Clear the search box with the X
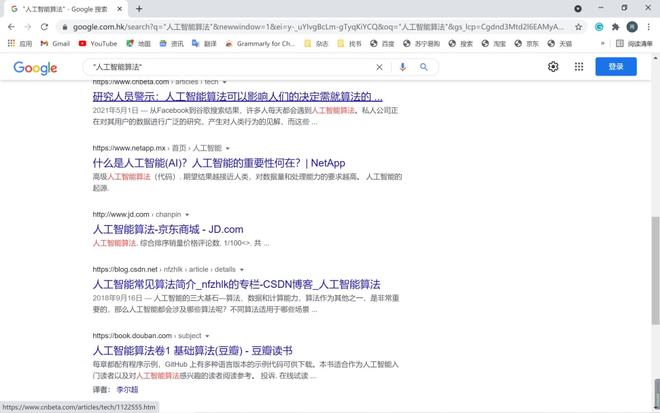The image size is (660, 413). pos(379,67)
